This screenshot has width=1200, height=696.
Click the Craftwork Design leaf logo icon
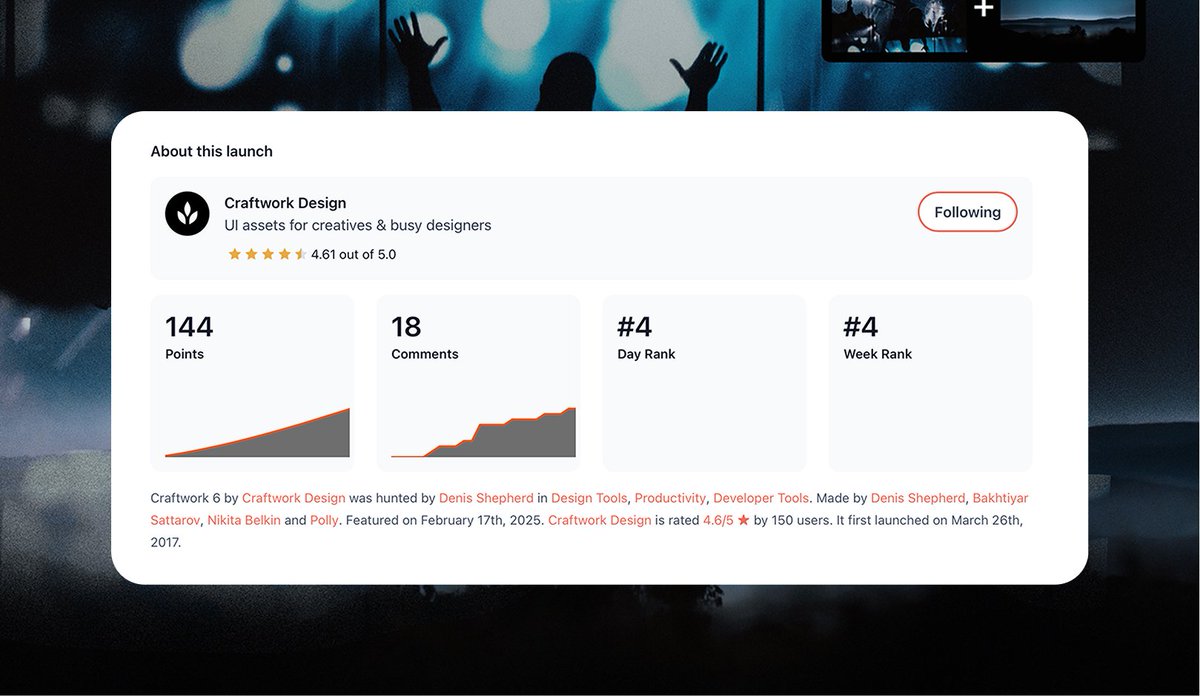tap(187, 213)
